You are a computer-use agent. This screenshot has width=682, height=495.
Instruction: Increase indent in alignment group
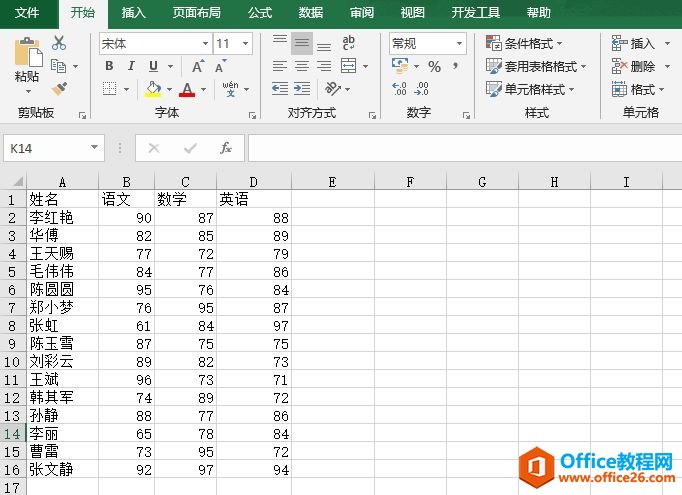pyautogui.click(x=302, y=89)
